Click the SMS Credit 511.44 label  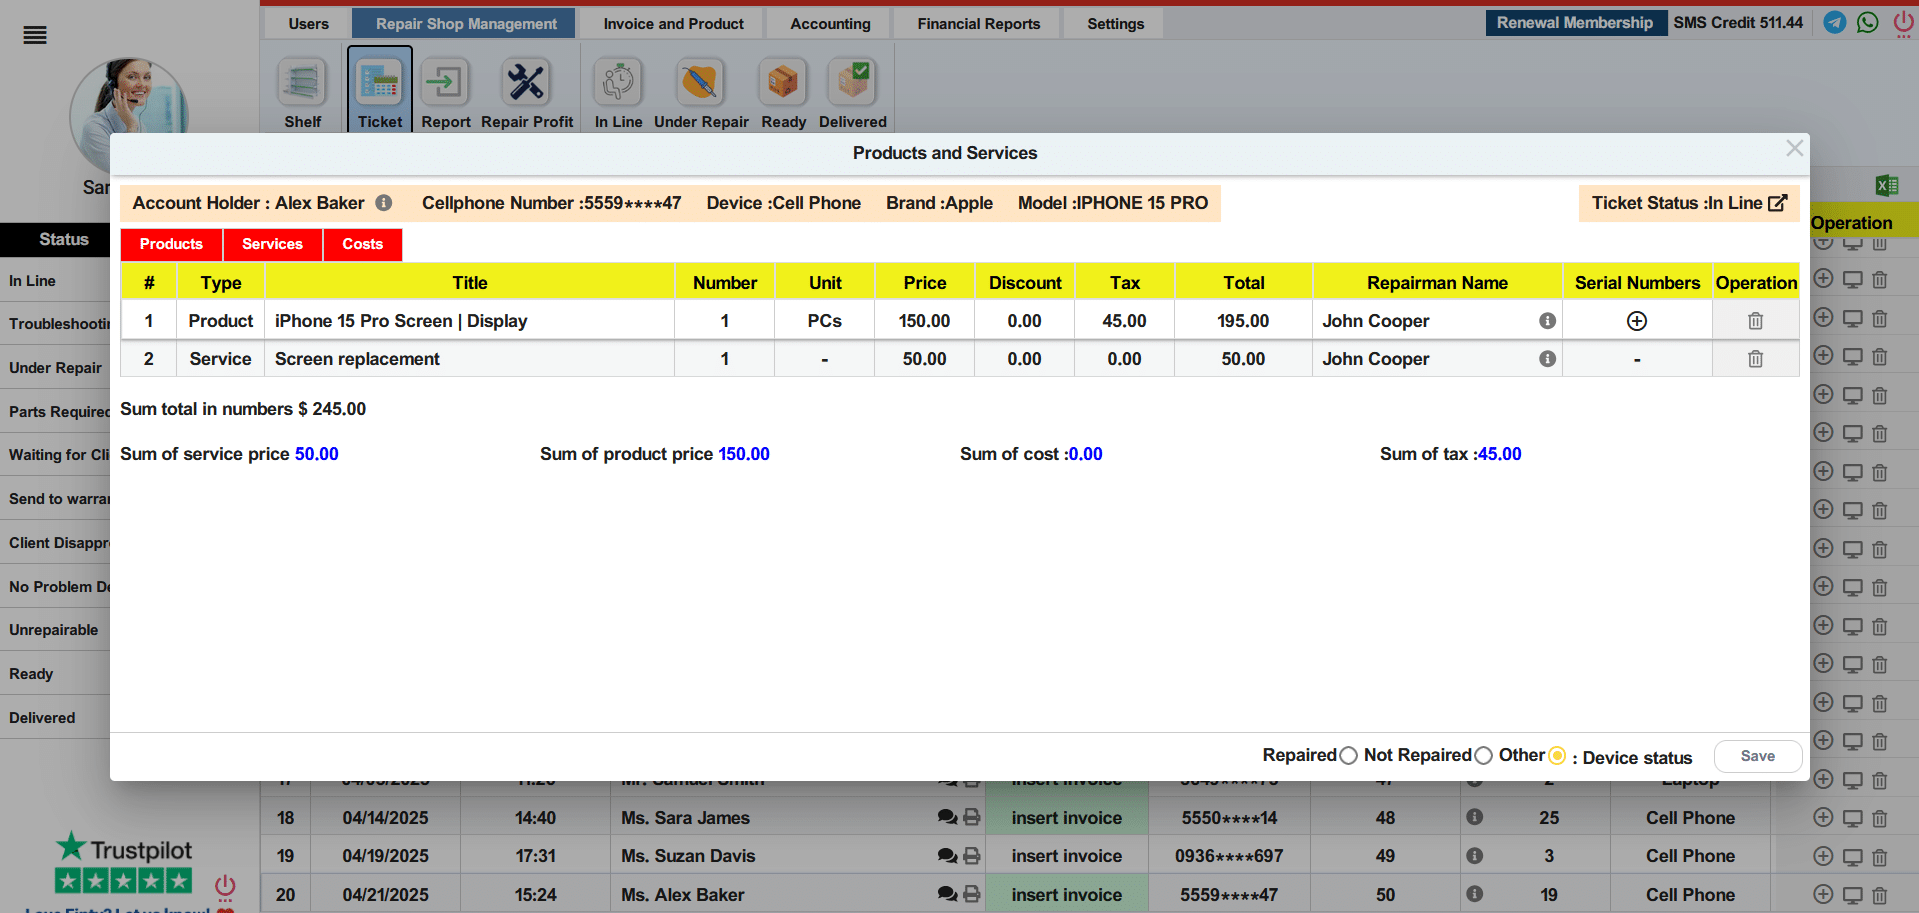click(x=1738, y=23)
